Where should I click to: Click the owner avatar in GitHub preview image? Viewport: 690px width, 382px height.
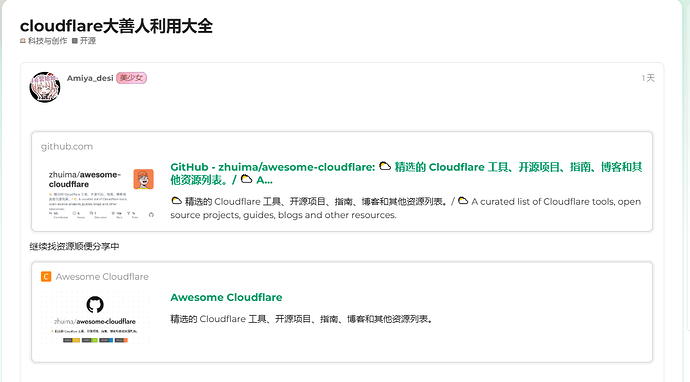[x=143, y=179]
